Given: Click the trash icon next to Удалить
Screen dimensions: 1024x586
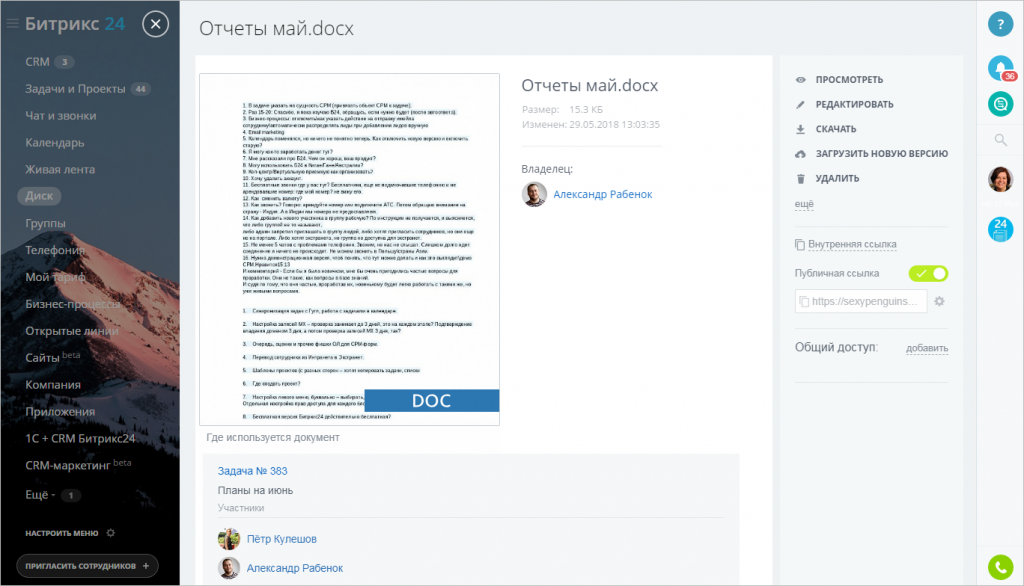Looking at the screenshot, I should coord(801,179).
